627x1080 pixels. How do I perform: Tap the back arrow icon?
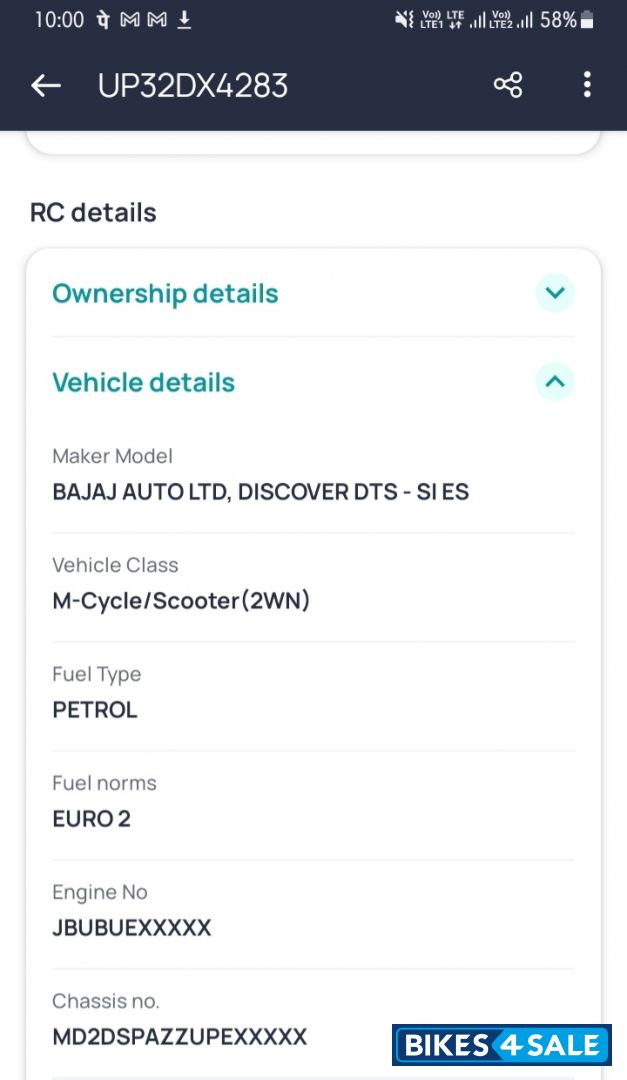[46, 86]
